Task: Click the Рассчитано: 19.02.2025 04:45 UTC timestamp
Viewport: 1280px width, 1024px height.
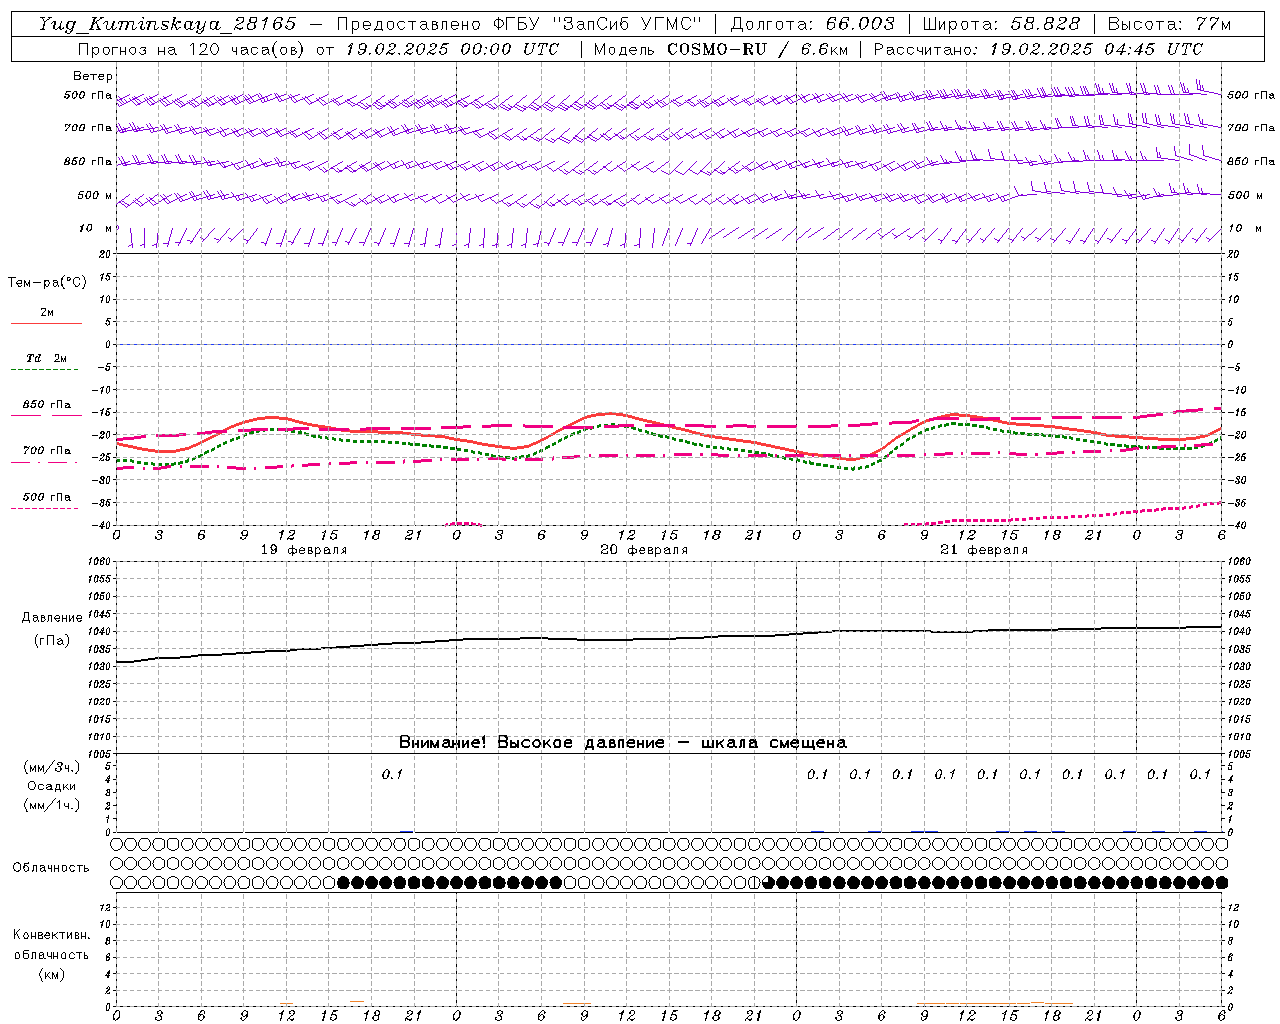Action: [x=1038, y=49]
